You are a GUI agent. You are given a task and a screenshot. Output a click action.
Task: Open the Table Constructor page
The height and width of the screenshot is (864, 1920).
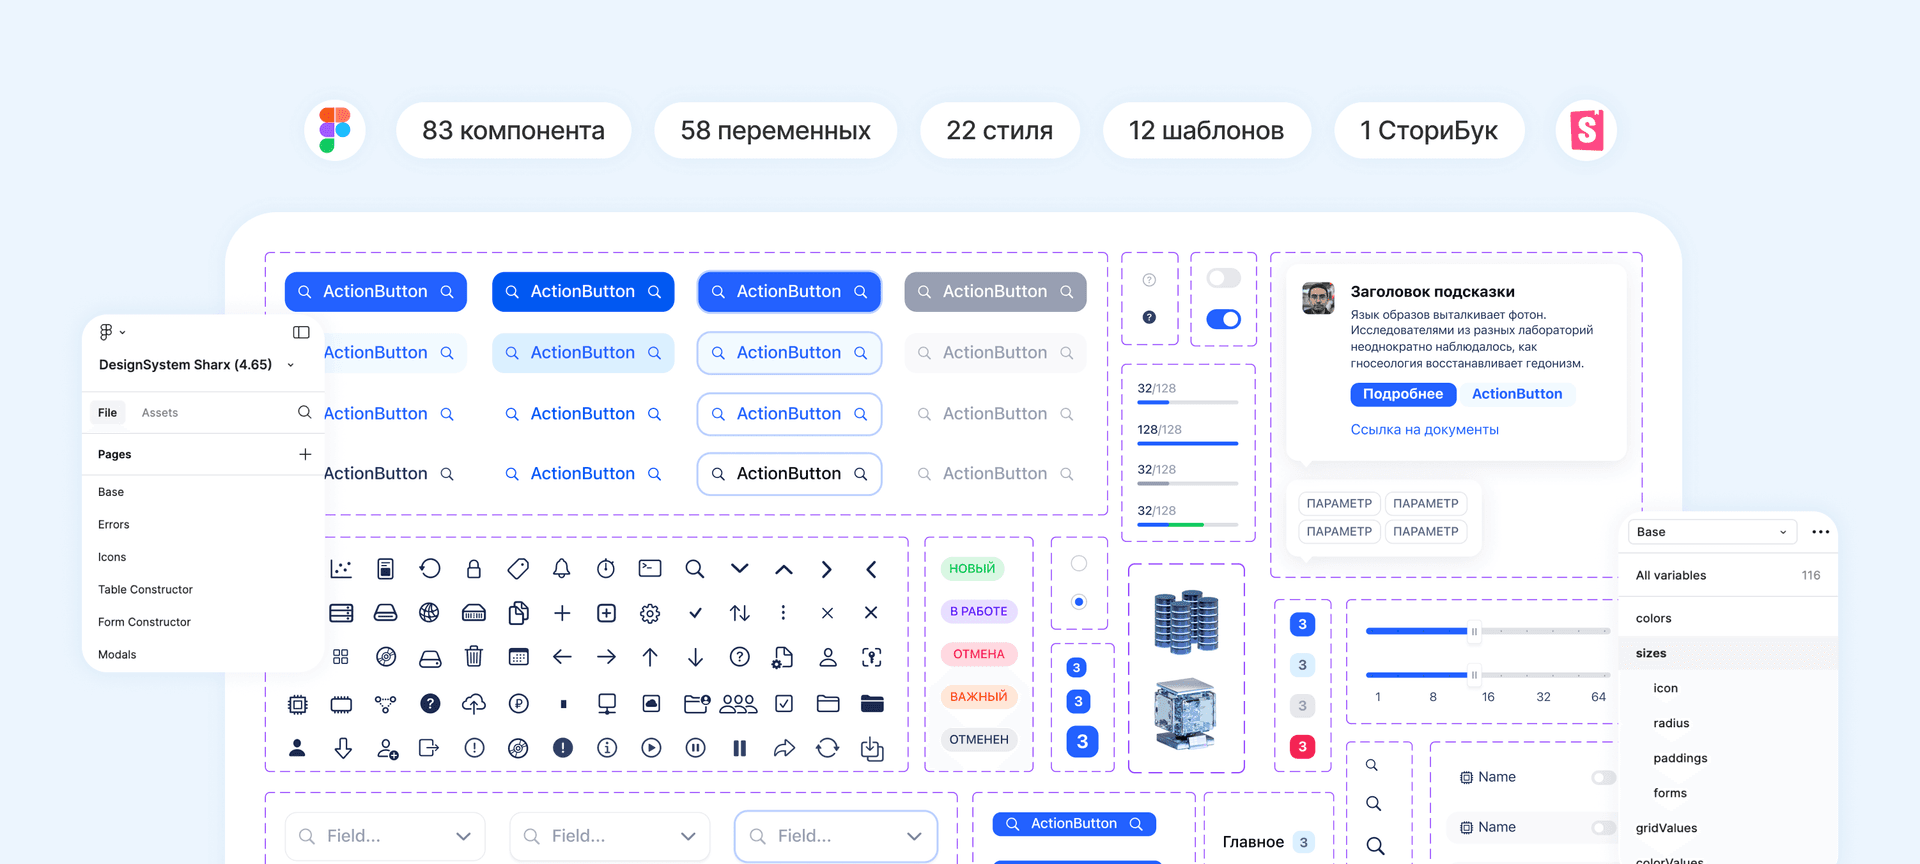145,590
